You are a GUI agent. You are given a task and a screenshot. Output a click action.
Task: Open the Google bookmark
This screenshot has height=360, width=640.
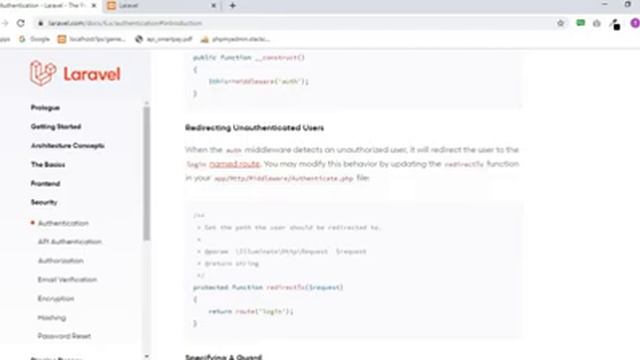[35, 39]
